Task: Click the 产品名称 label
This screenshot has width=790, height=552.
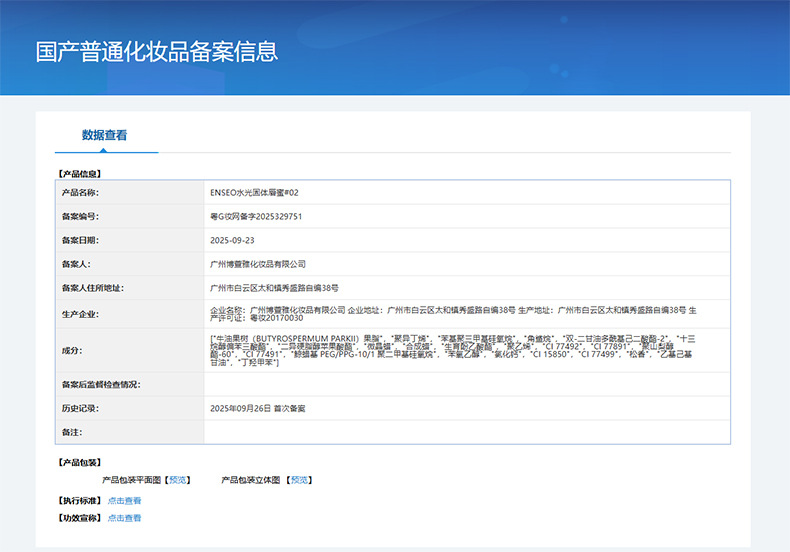Action: click(x=80, y=192)
